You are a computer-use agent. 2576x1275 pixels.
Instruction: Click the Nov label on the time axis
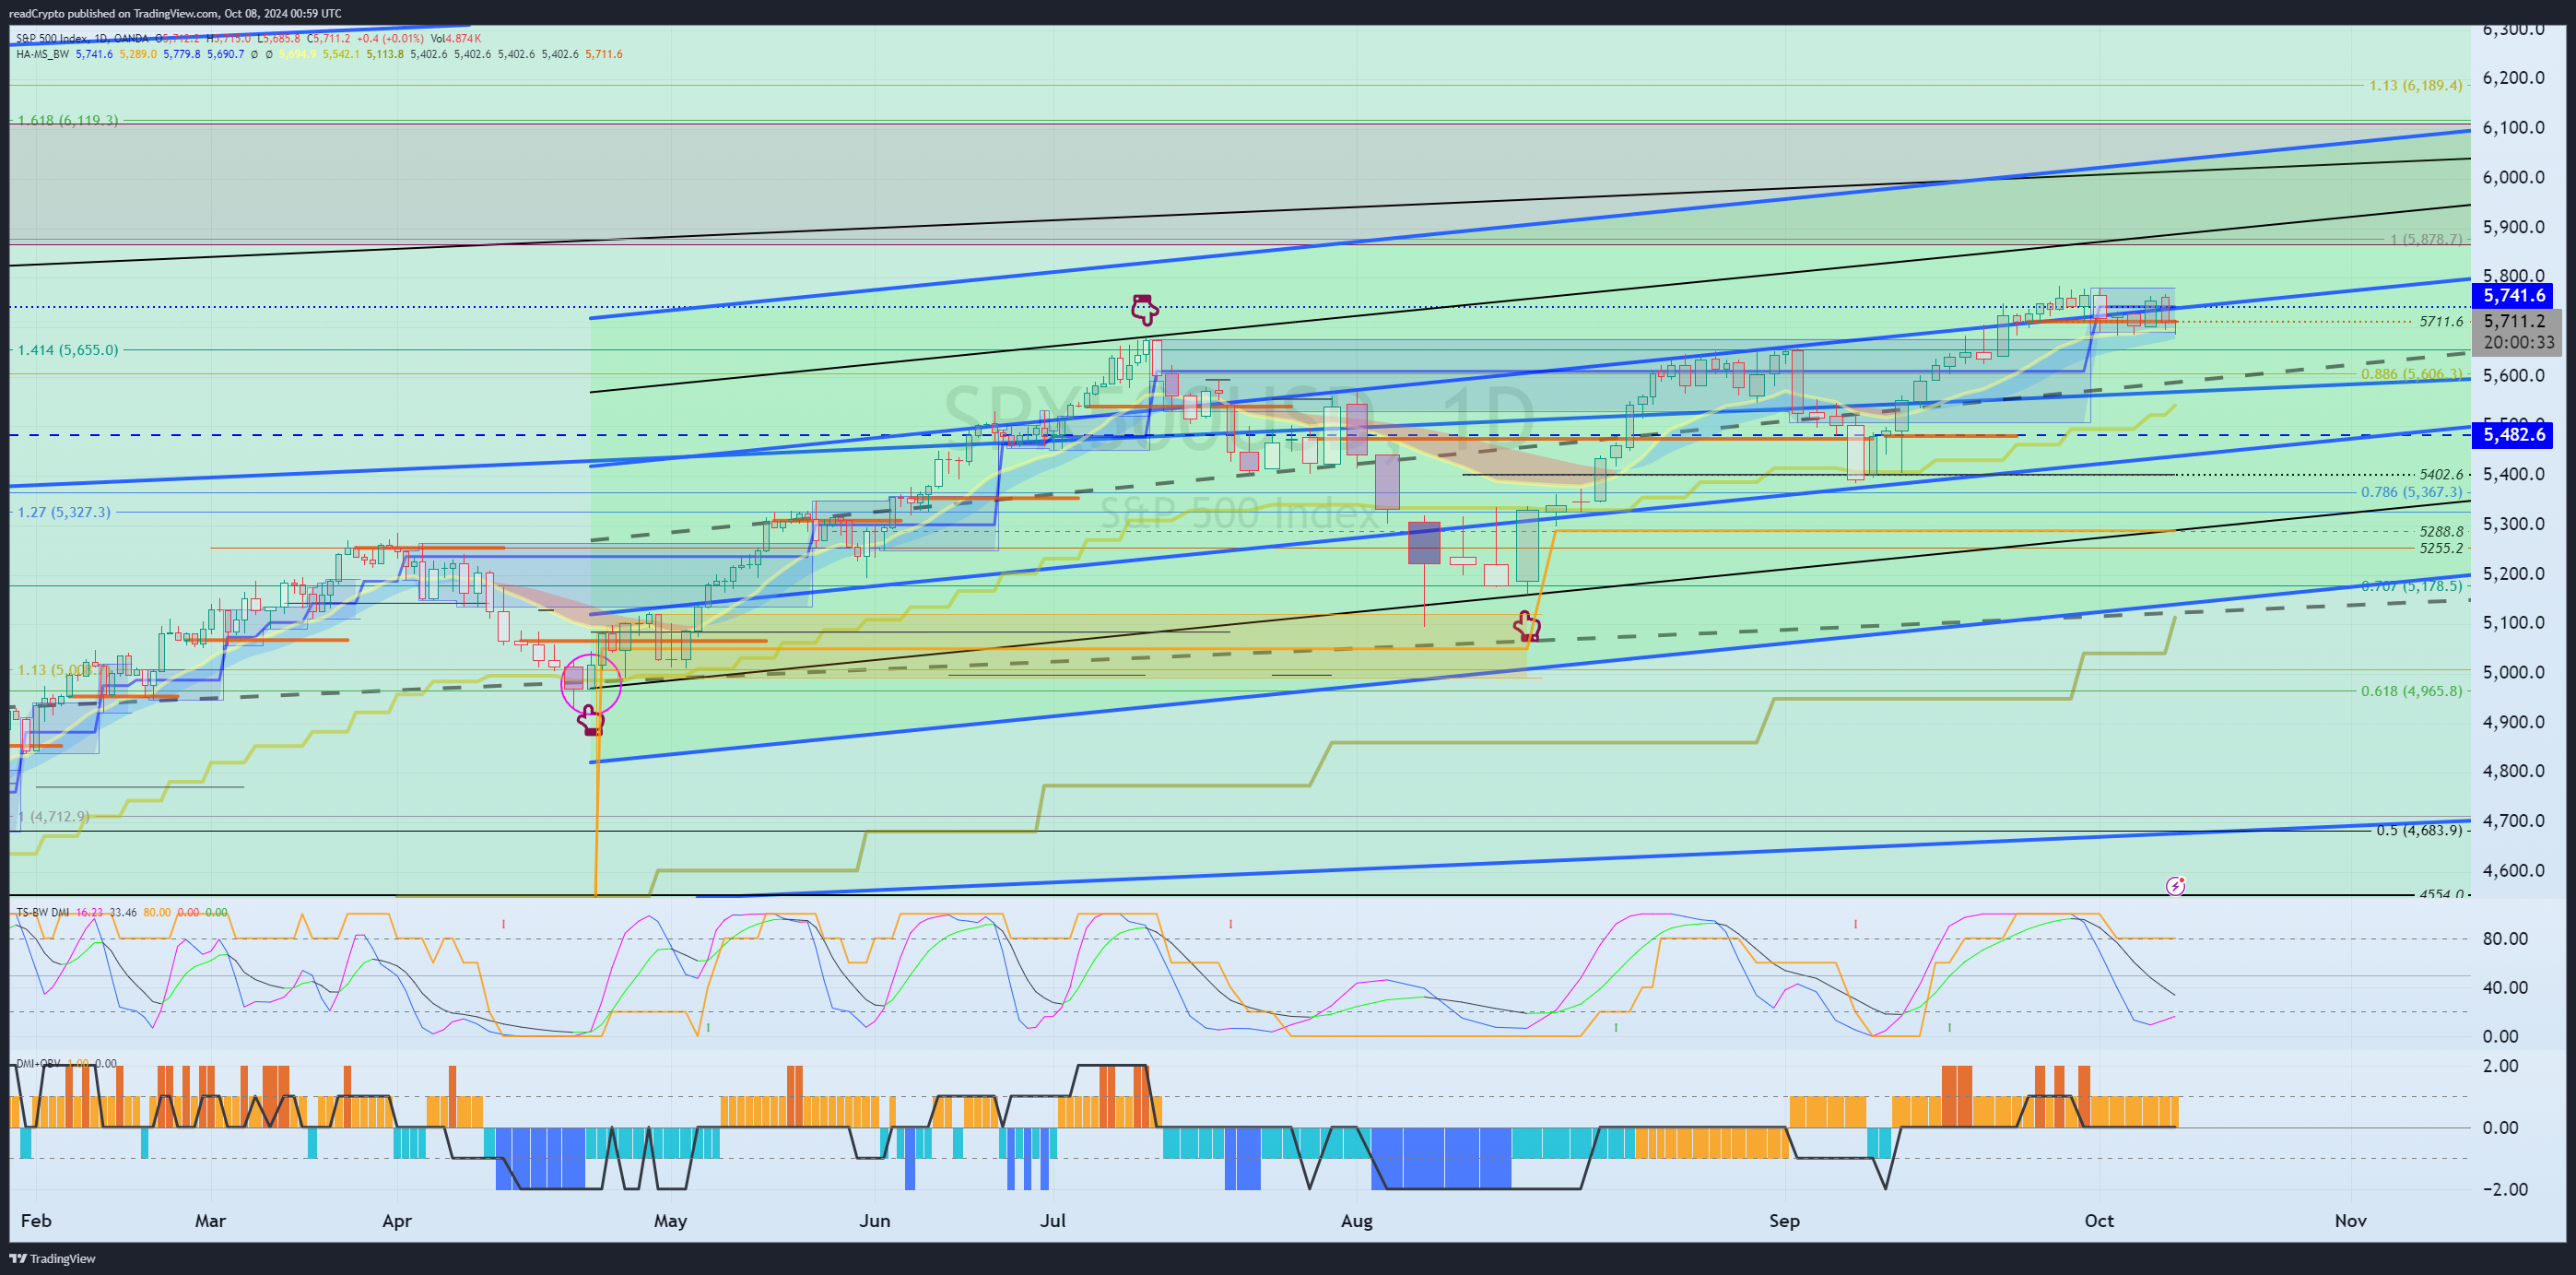point(2351,1221)
